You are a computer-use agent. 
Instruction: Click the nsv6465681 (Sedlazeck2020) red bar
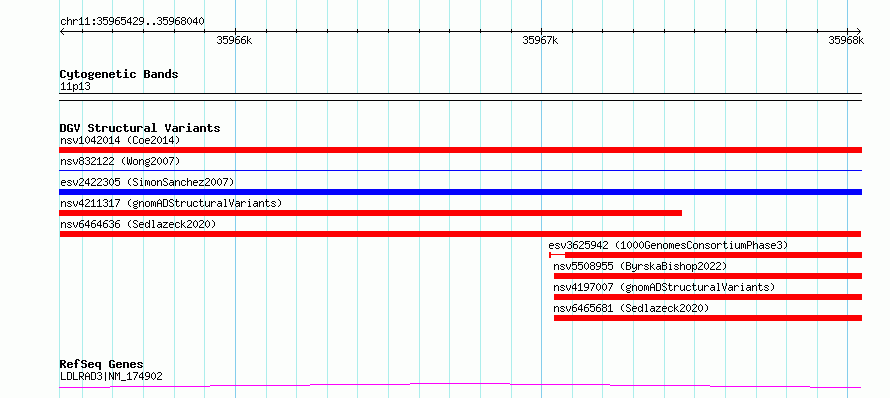point(708,318)
